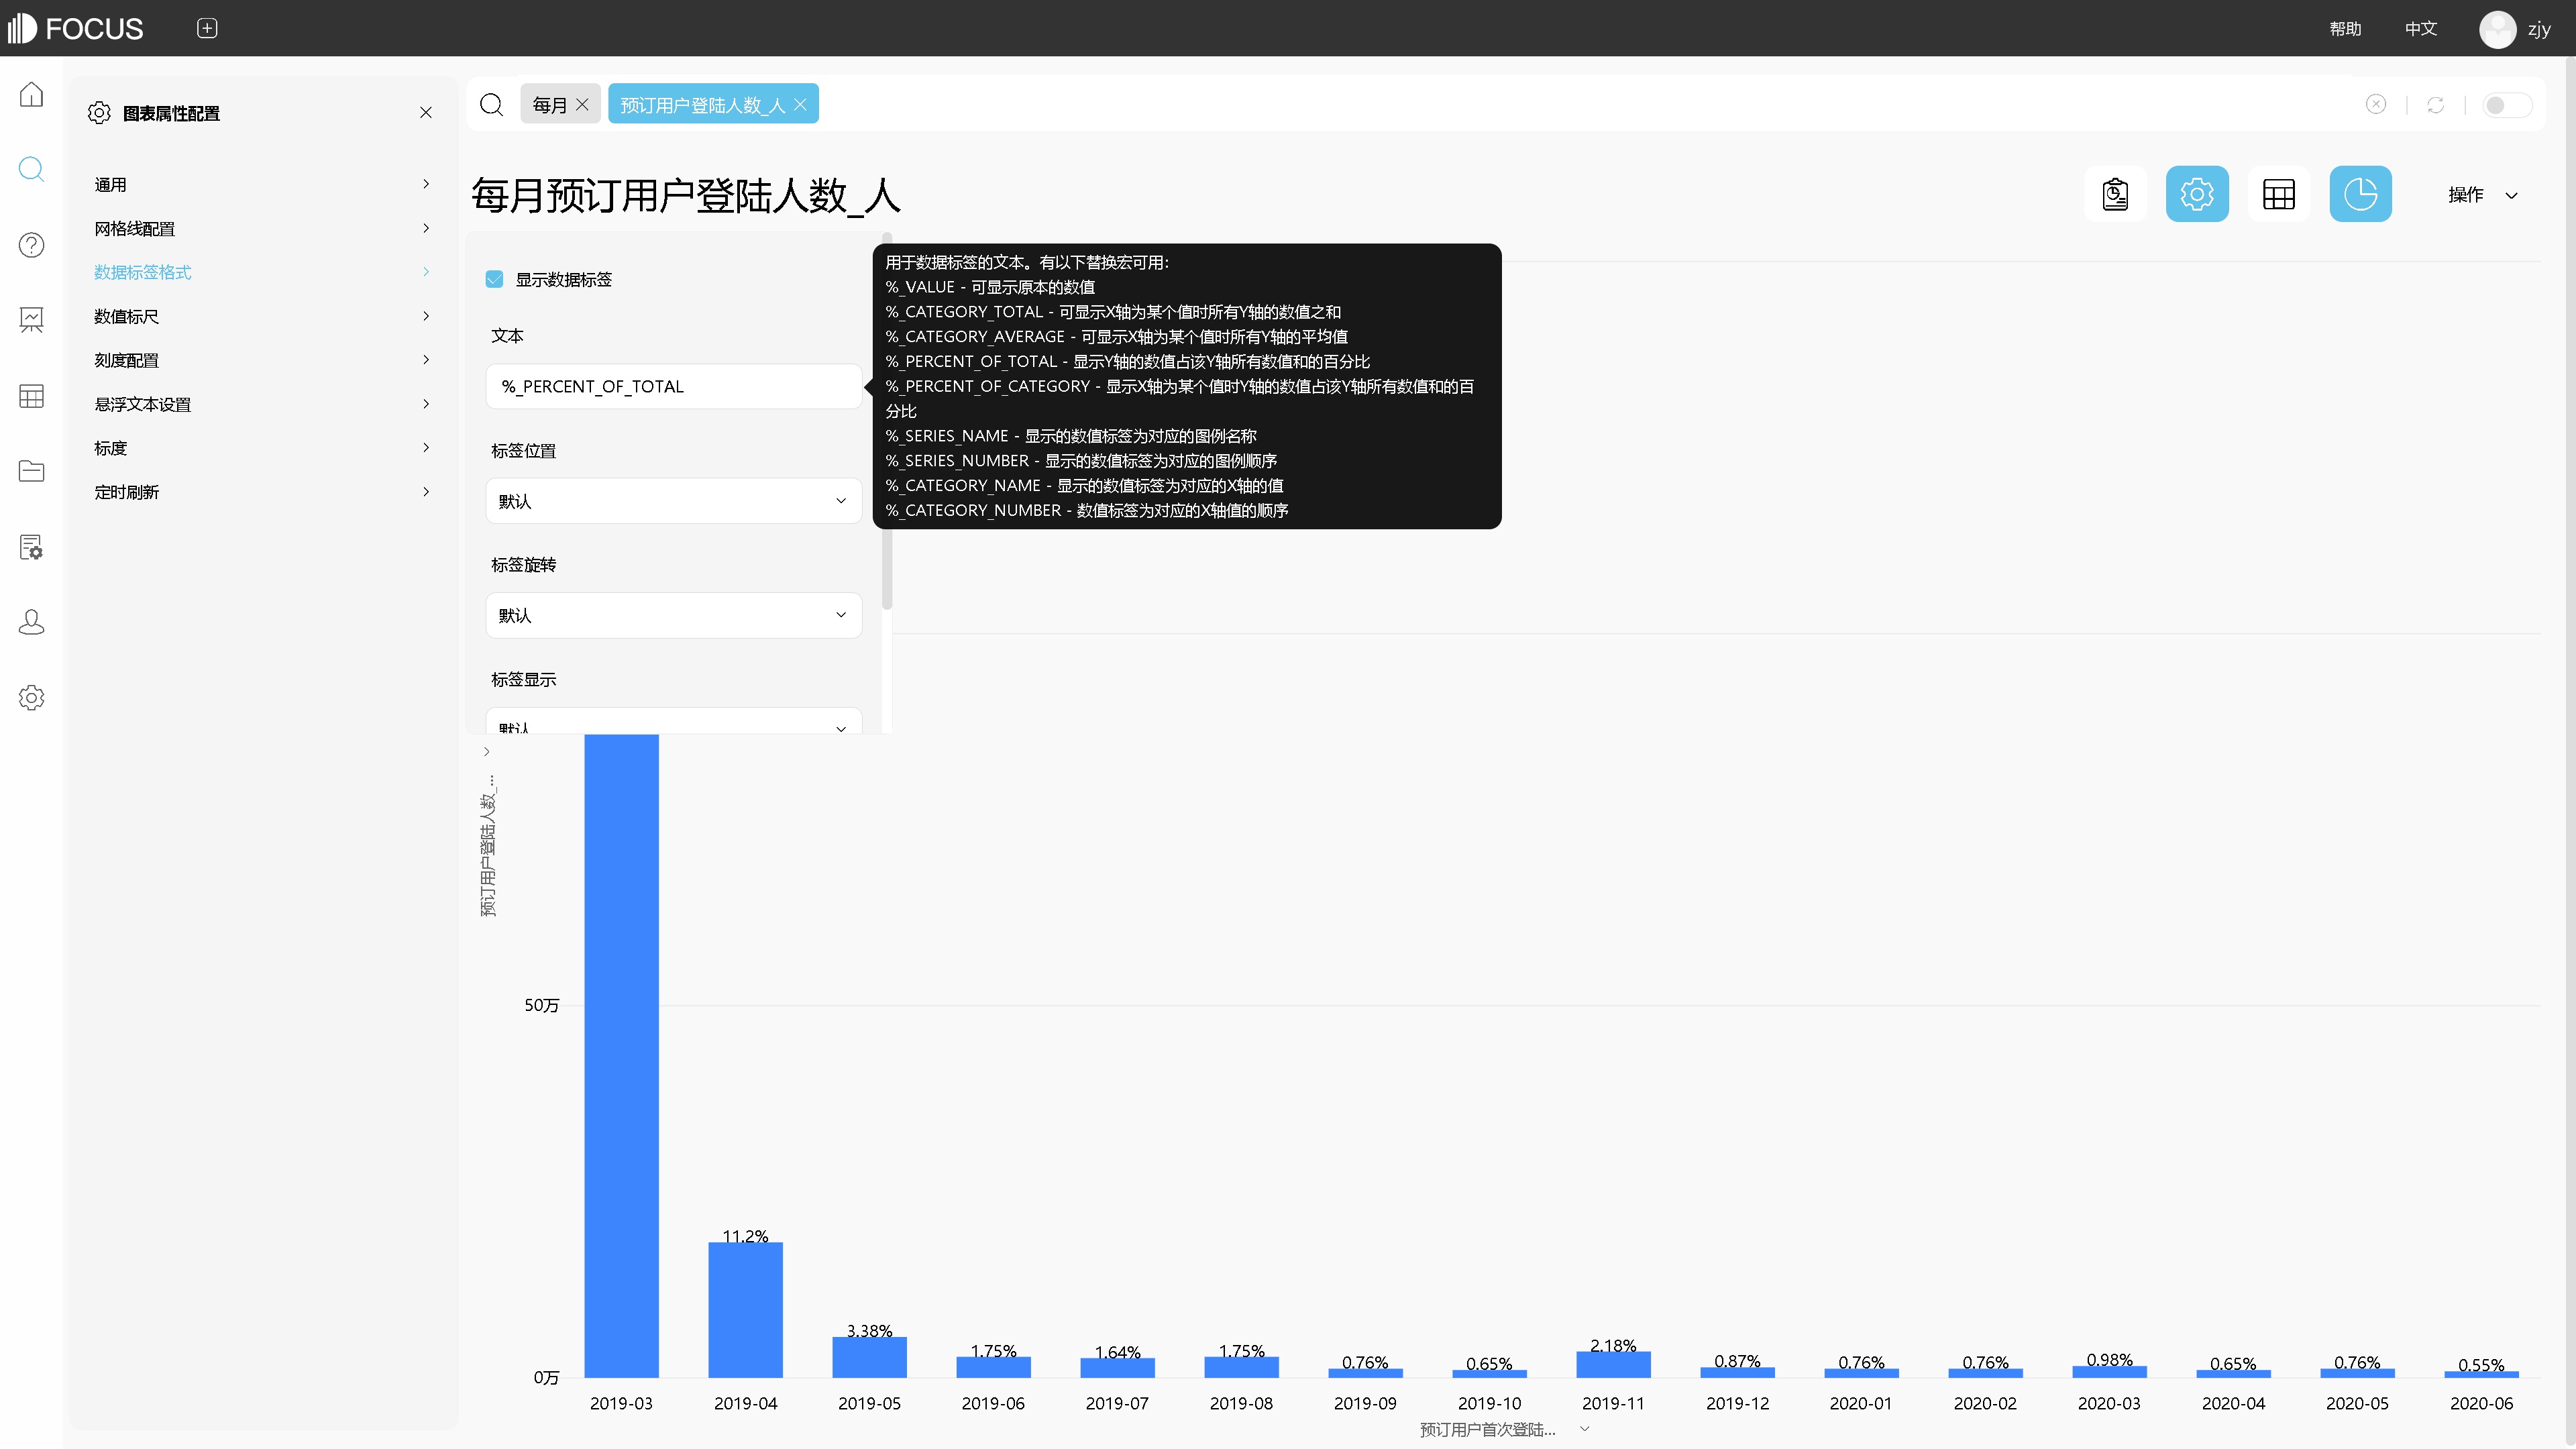Viewport: 2576px width, 1449px height.
Task: Open the data table sidebar icon
Action: tap(32, 396)
